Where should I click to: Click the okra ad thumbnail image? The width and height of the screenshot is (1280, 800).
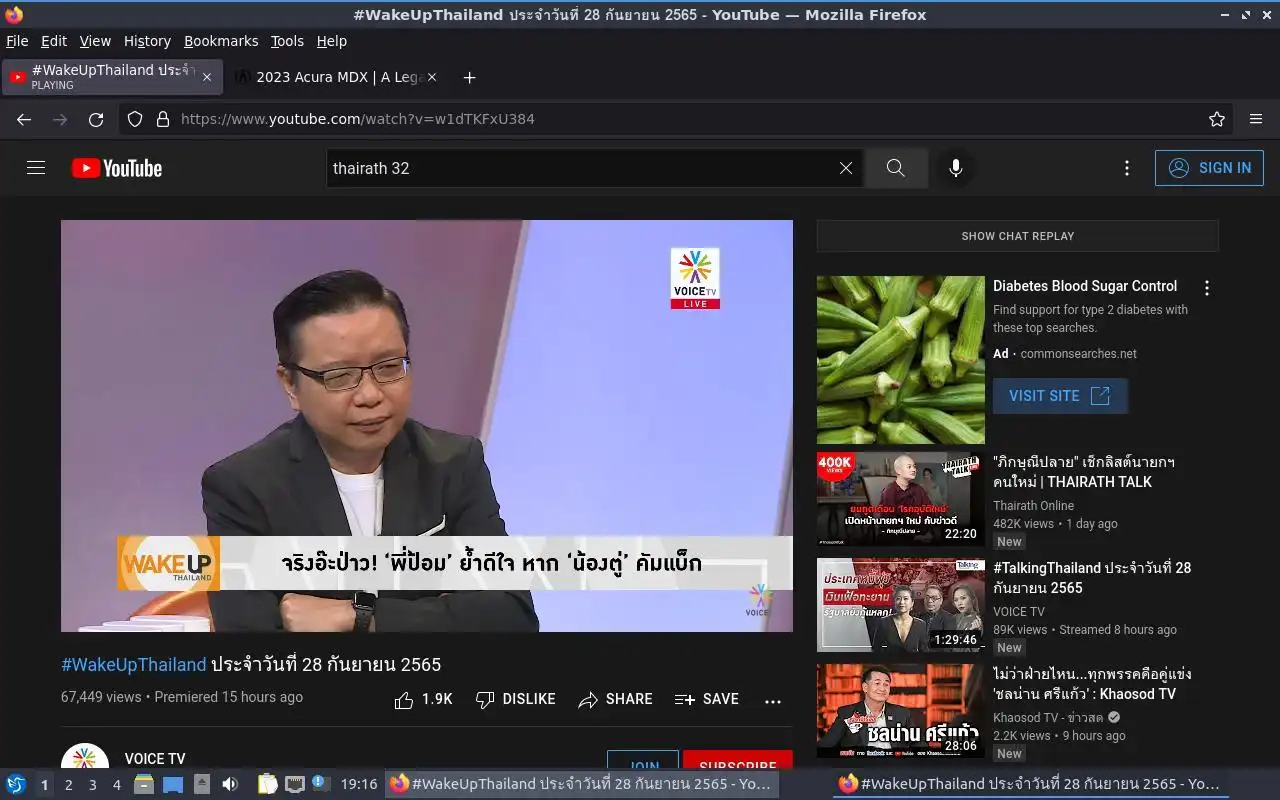click(x=901, y=360)
